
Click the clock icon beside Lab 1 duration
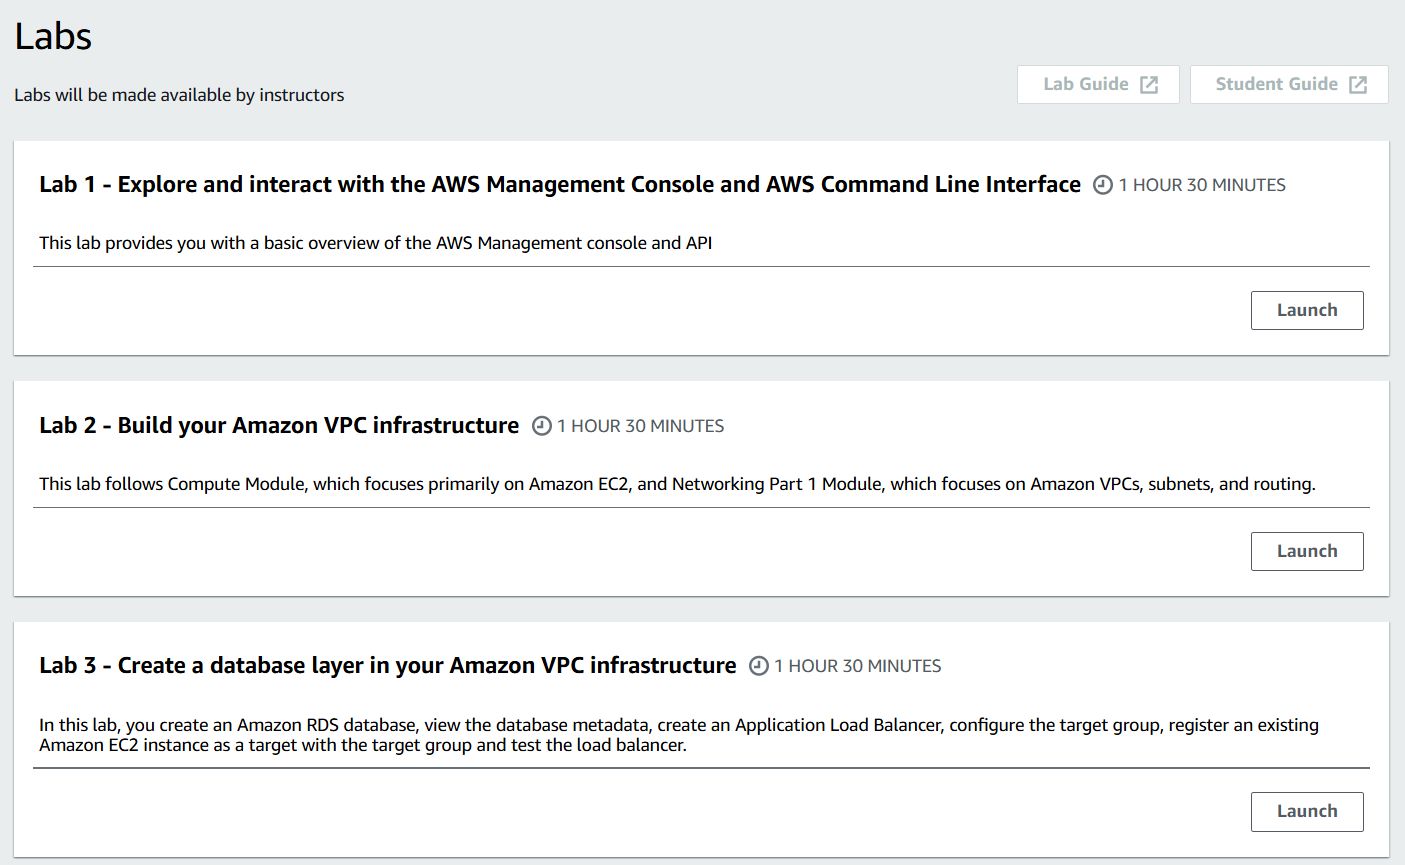1103,185
